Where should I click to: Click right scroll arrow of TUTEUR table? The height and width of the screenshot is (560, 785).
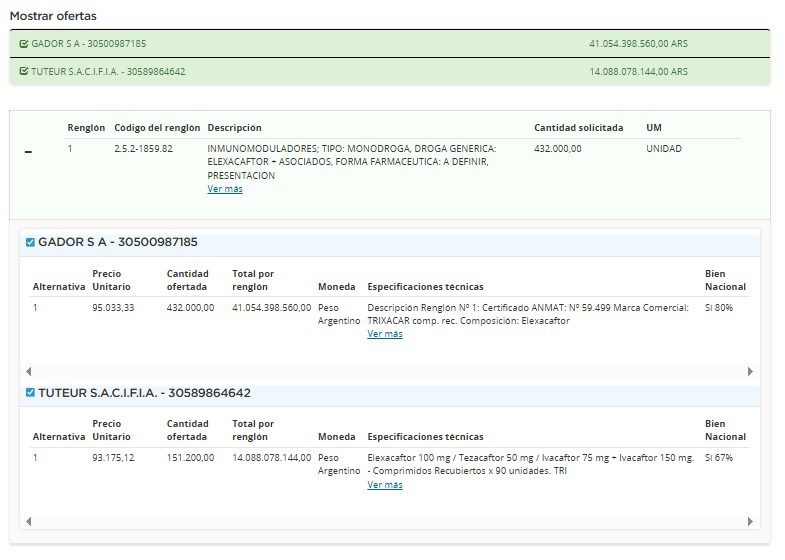pos(750,522)
